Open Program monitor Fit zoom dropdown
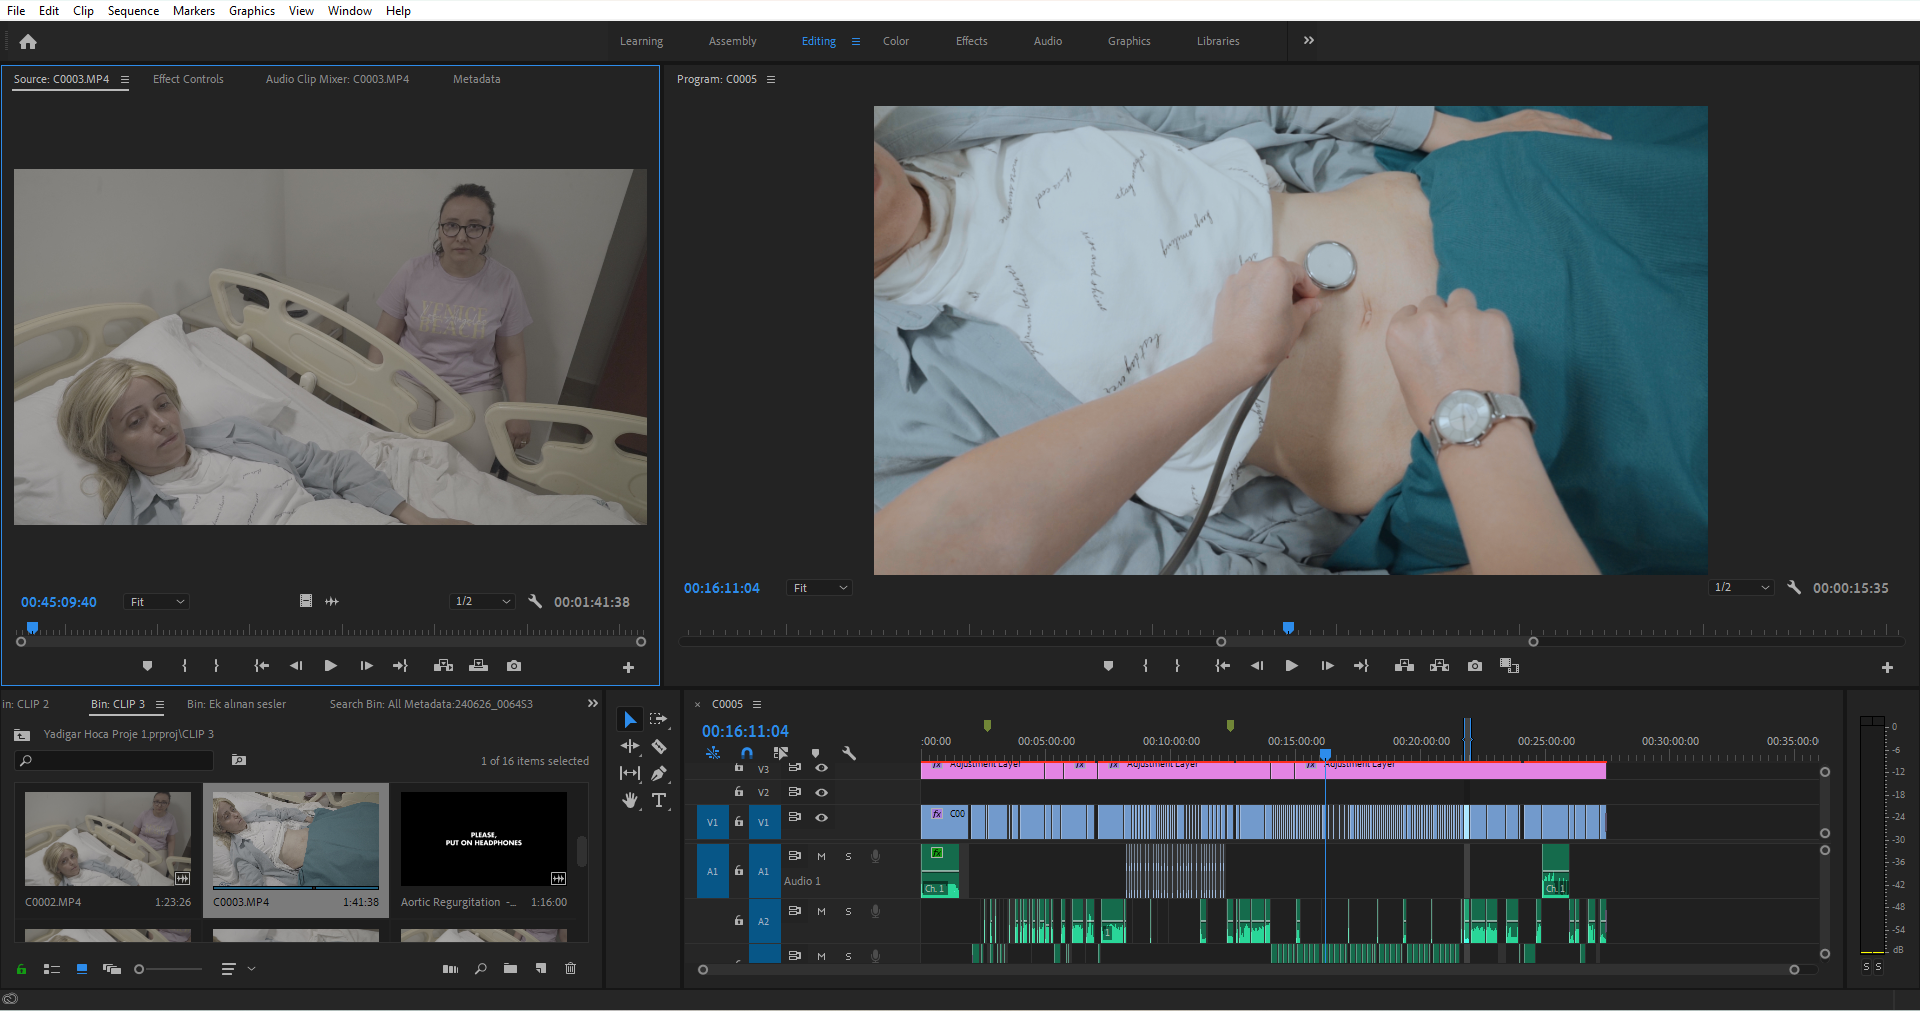The height and width of the screenshot is (1011, 1920). [819, 588]
